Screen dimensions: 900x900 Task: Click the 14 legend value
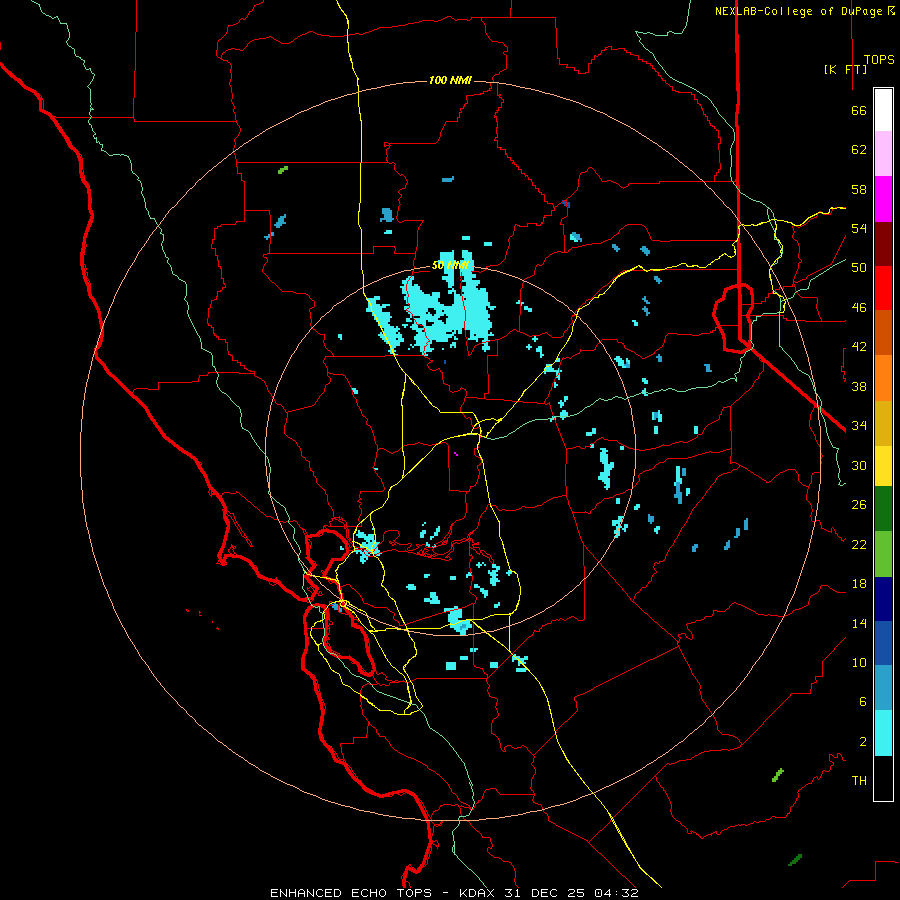tap(859, 623)
